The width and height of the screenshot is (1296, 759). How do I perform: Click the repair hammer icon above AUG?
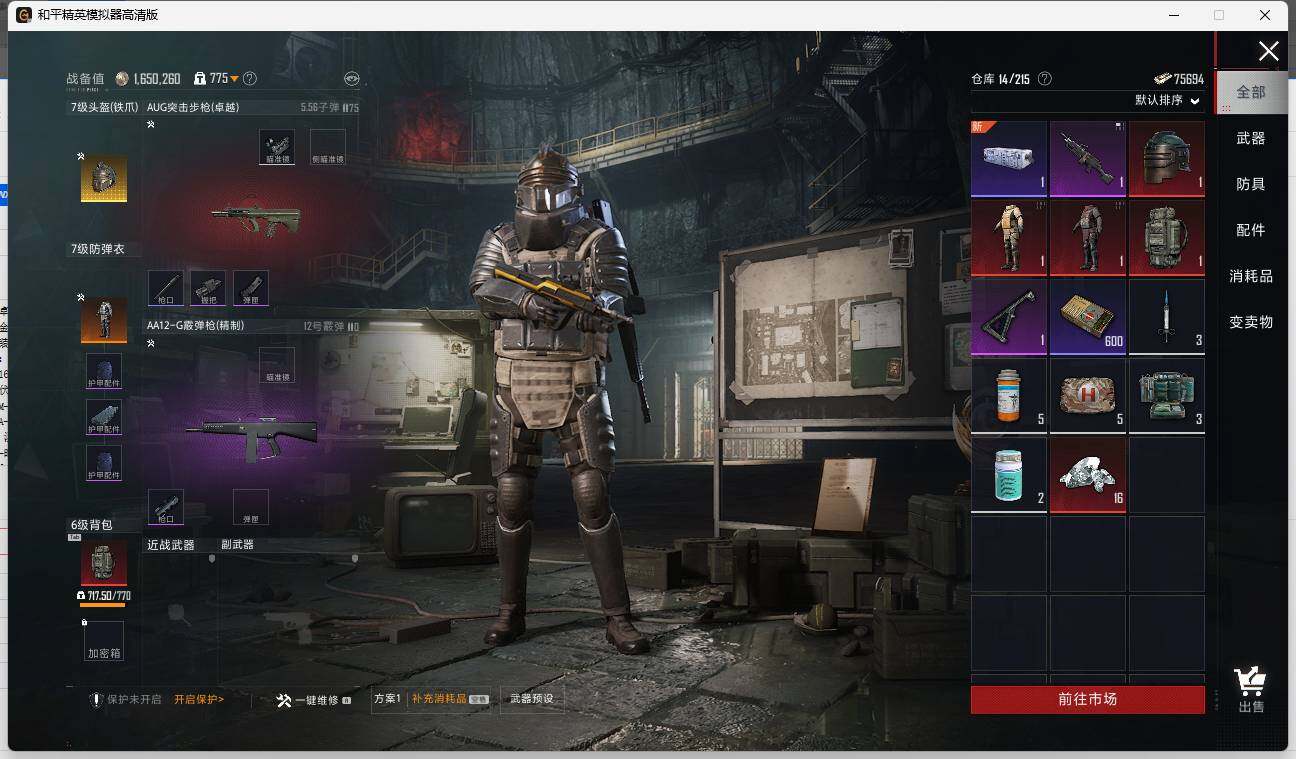coord(151,125)
